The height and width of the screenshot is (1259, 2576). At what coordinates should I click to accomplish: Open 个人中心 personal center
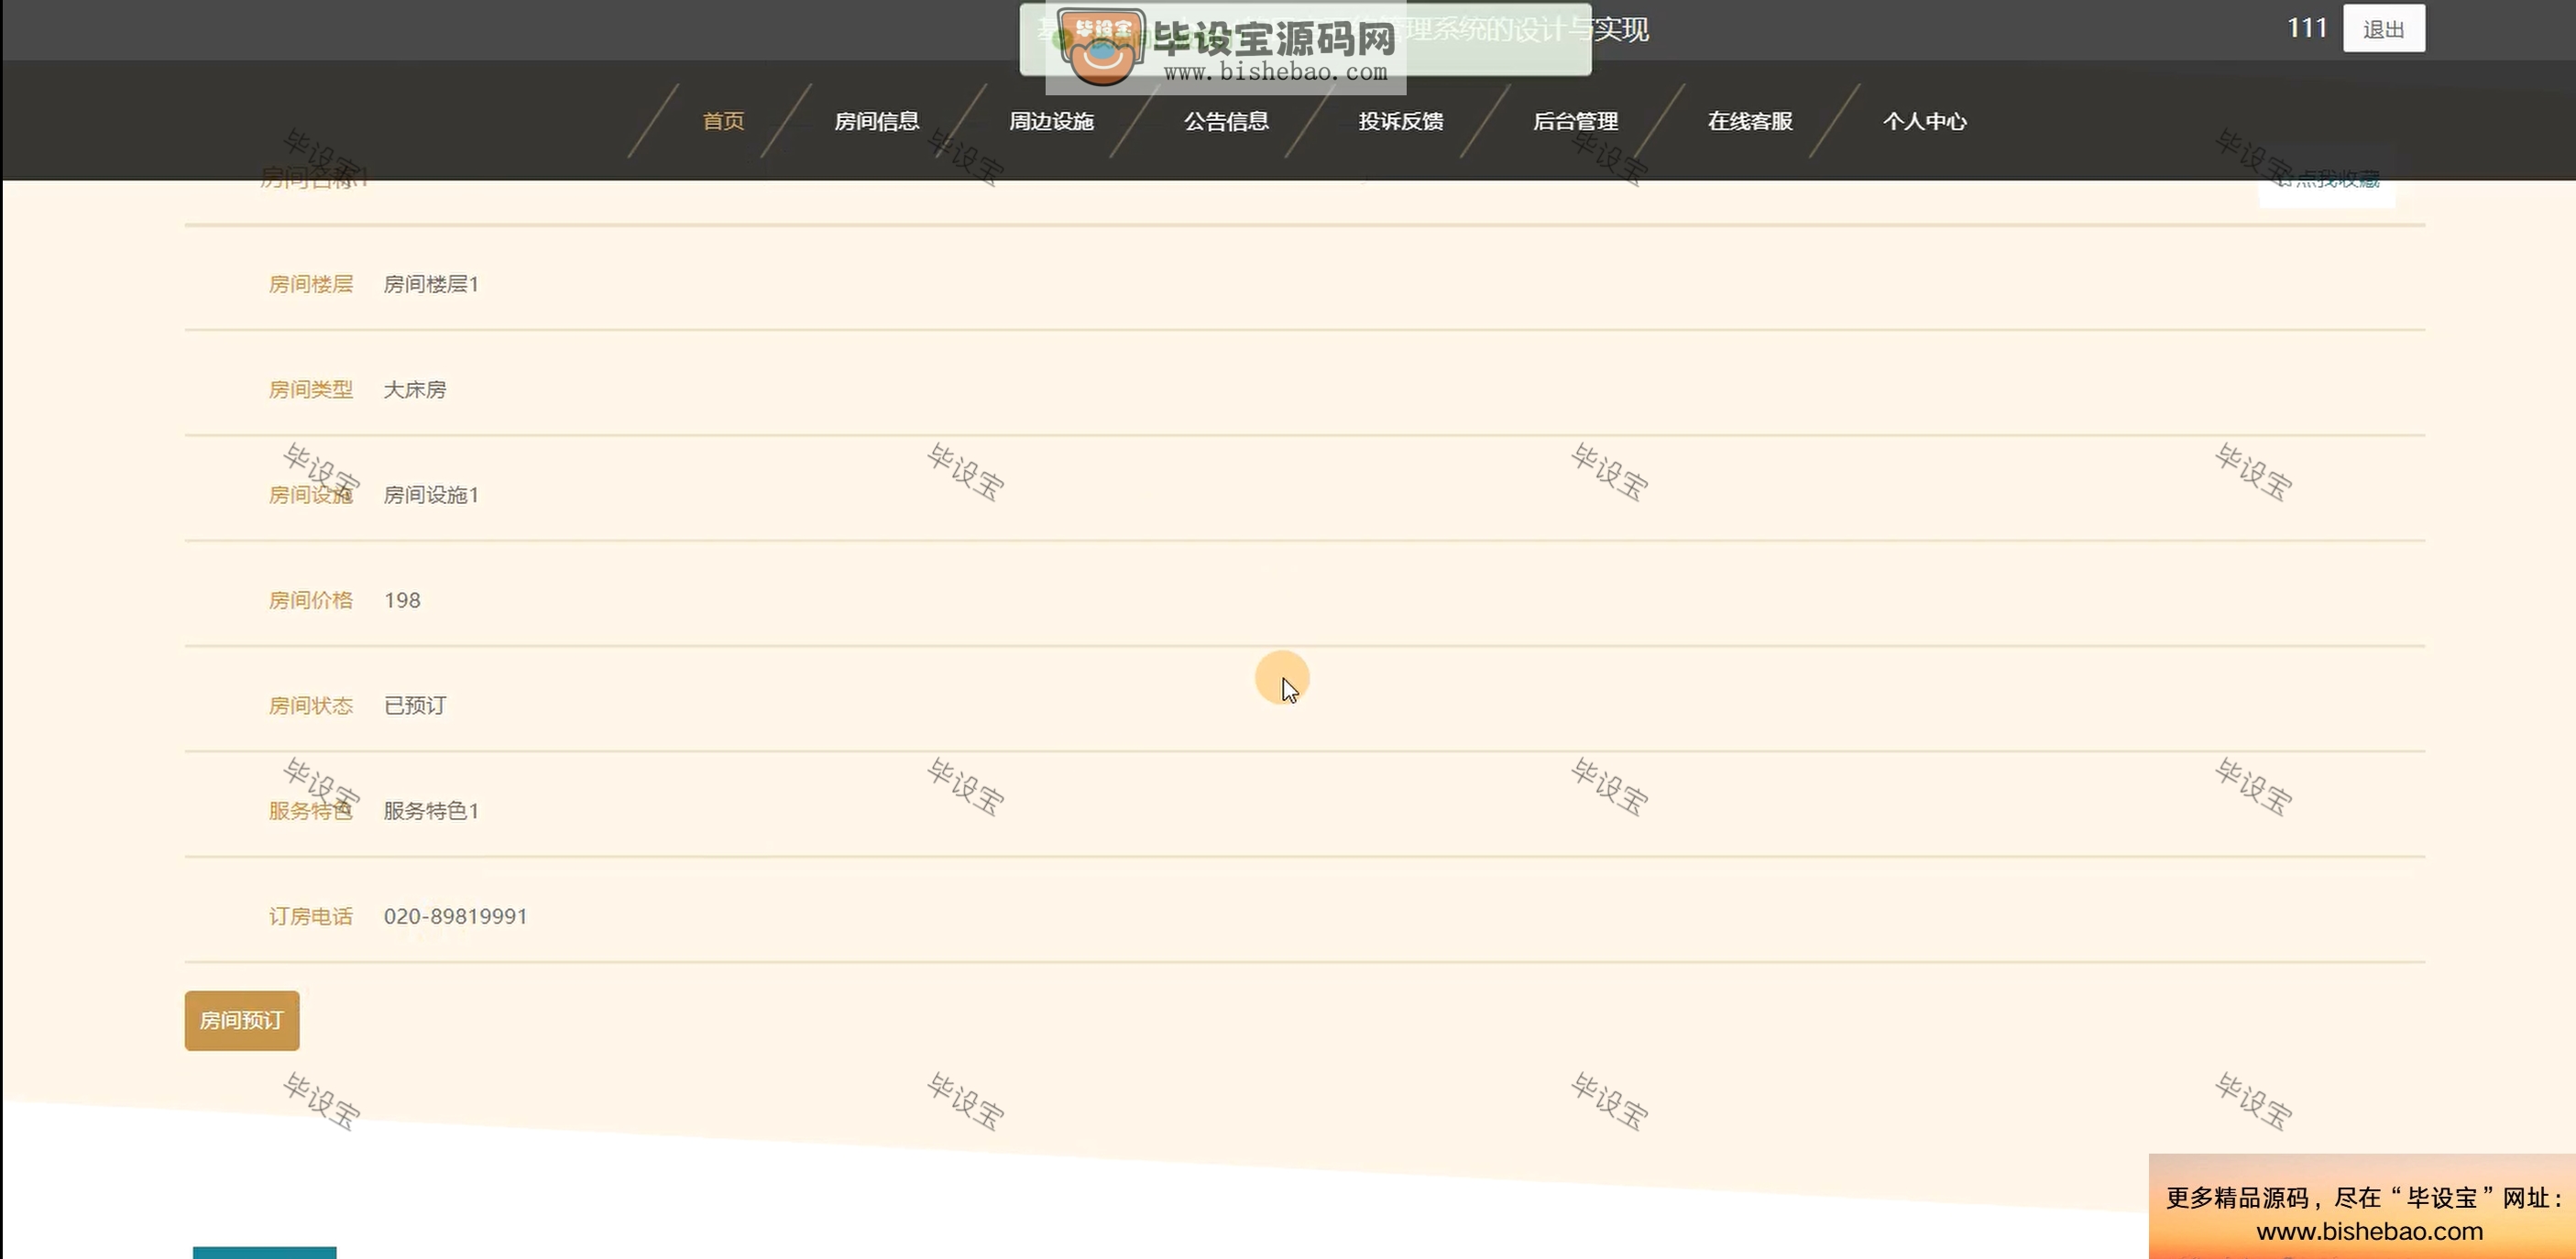(x=1924, y=121)
